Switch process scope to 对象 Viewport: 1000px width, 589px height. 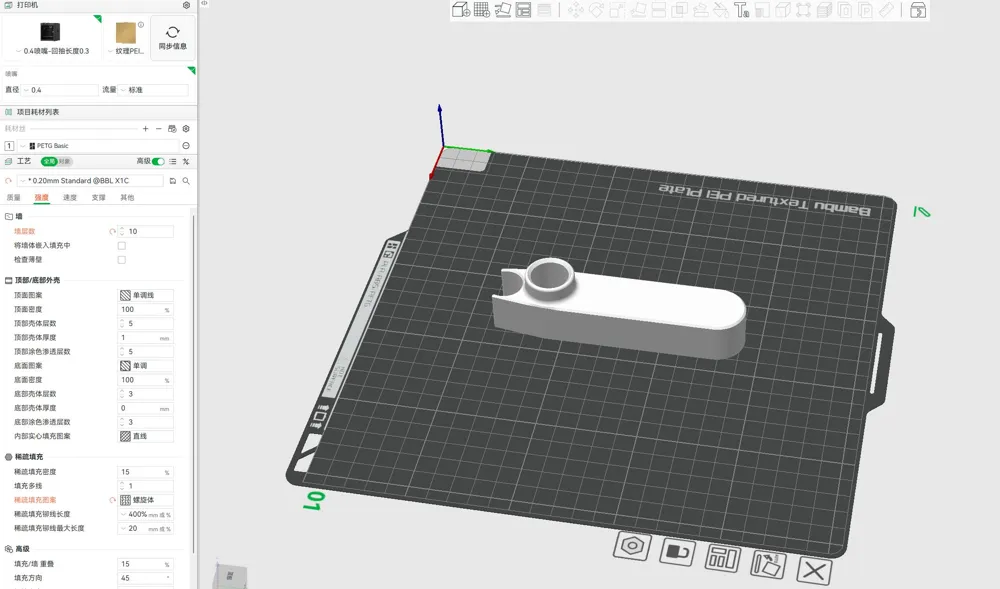(x=64, y=161)
